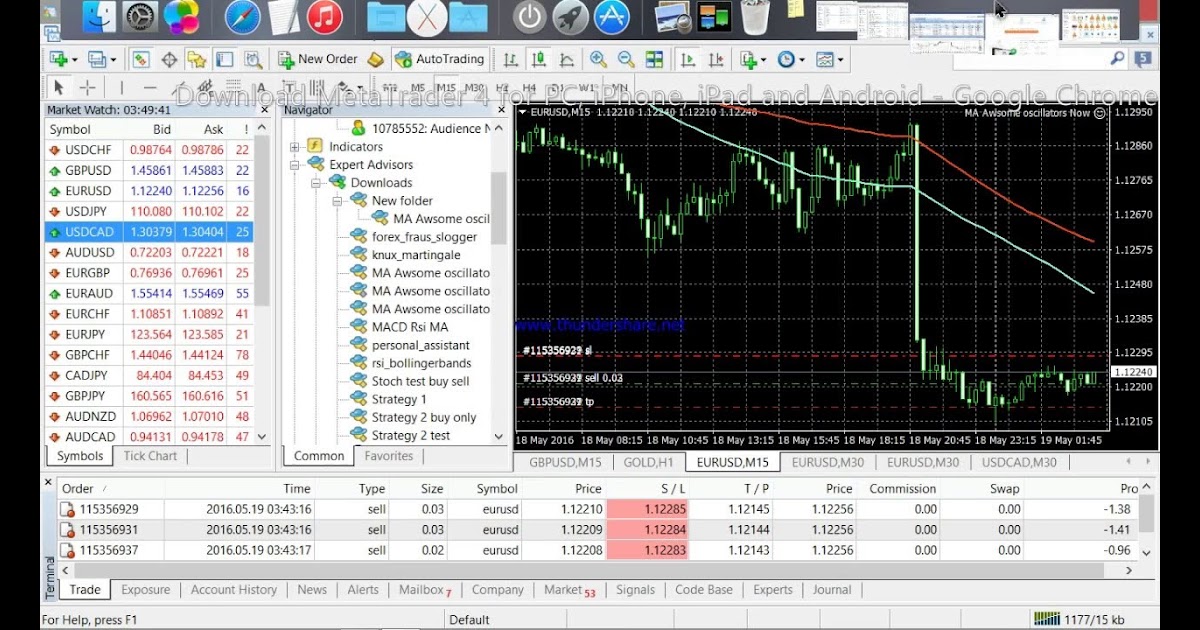
Task: Switch chart timeframe to M15
Action: click(446, 87)
